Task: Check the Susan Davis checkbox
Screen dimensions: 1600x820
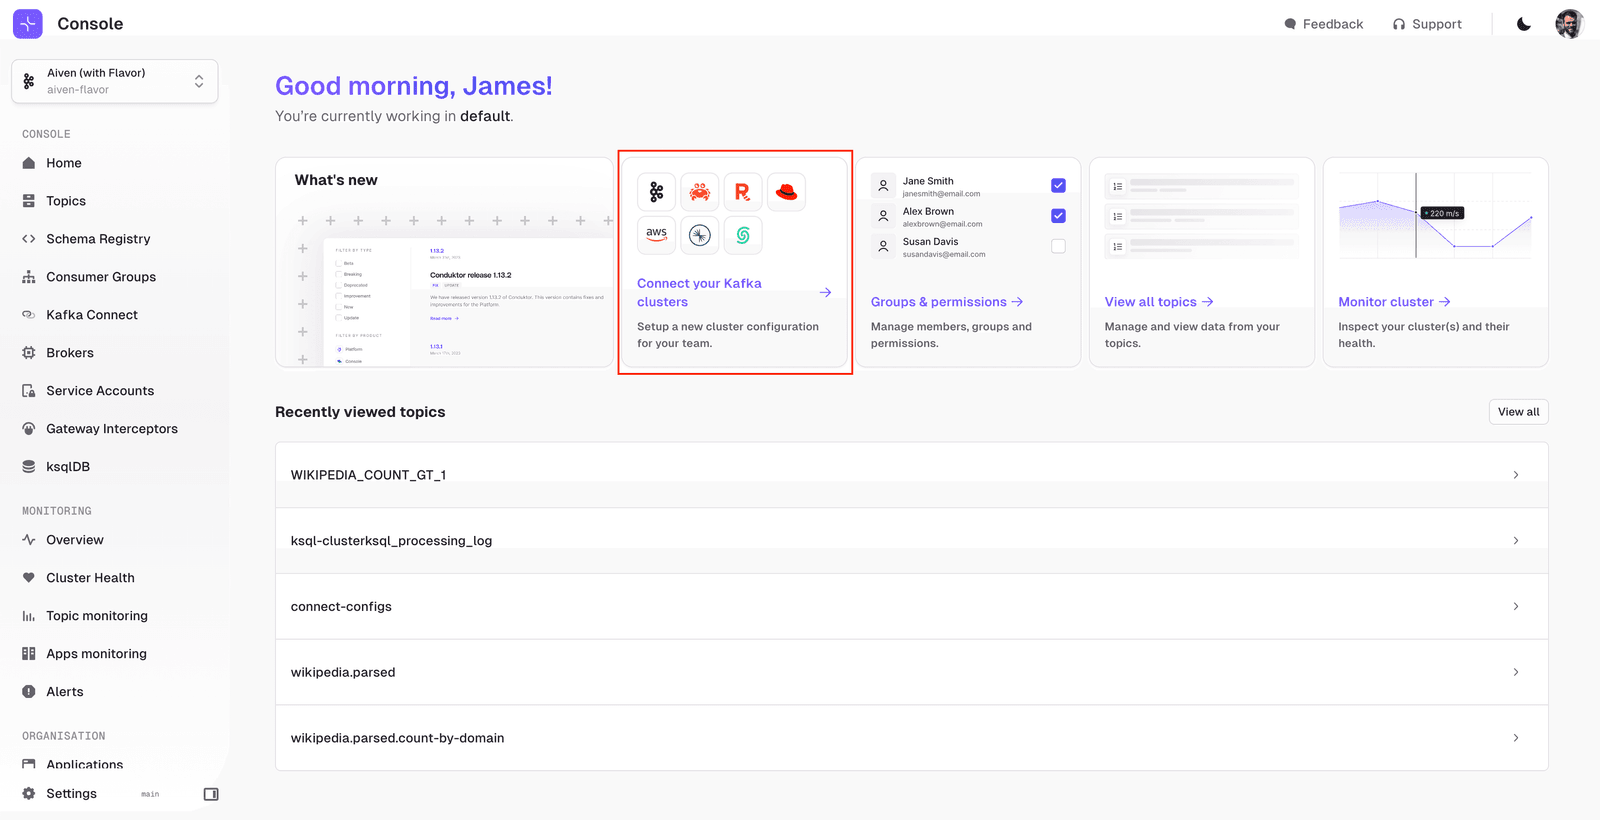Action: point(1058,246)
